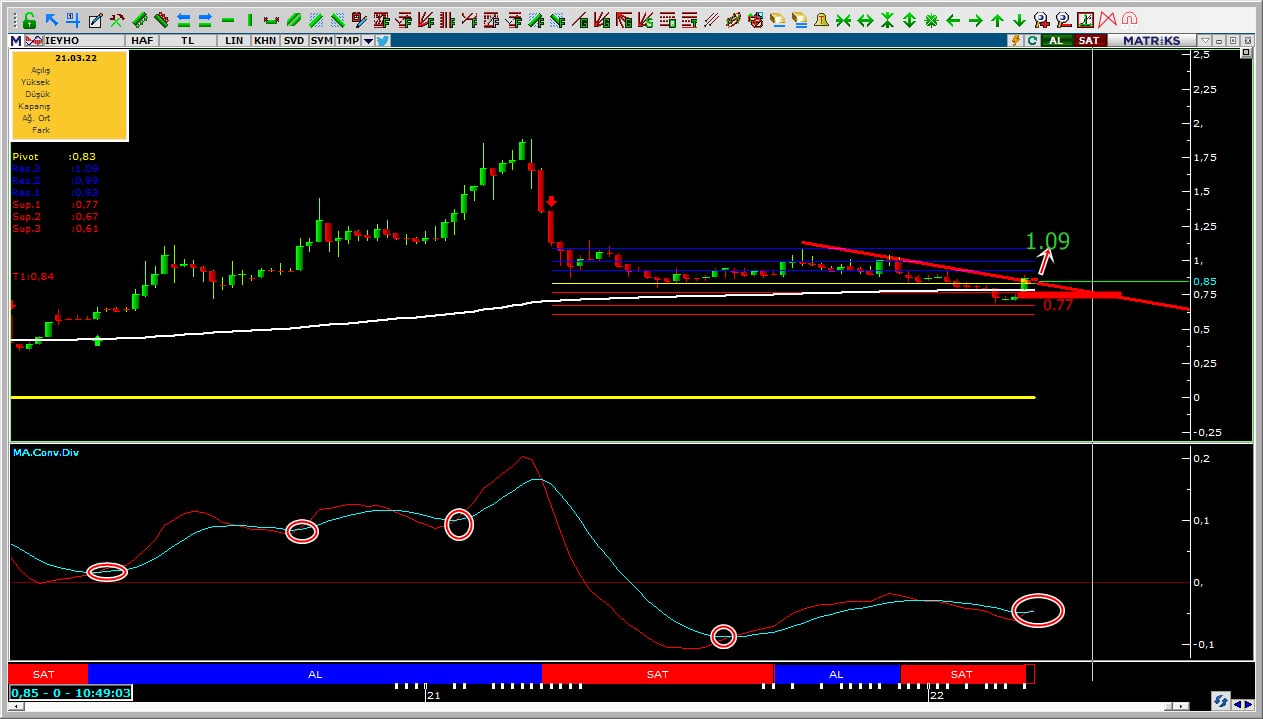
Task: Click the red magnet snap icon
Action: point(1130,20)
